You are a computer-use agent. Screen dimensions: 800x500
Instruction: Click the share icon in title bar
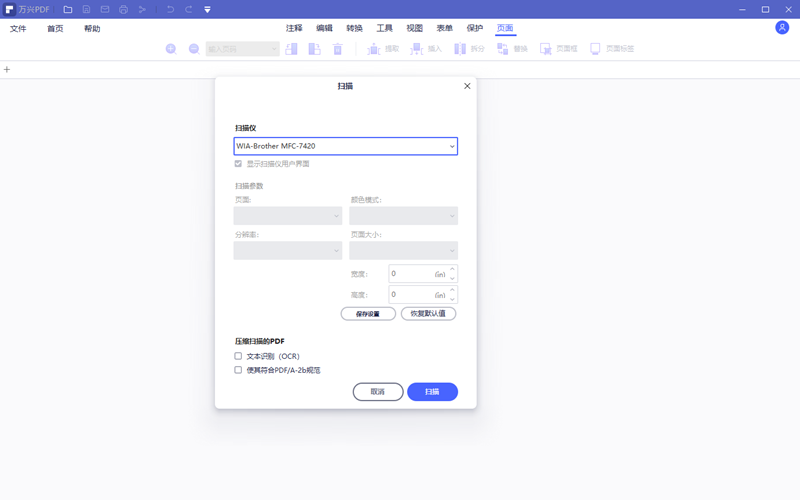coord(142,9)
